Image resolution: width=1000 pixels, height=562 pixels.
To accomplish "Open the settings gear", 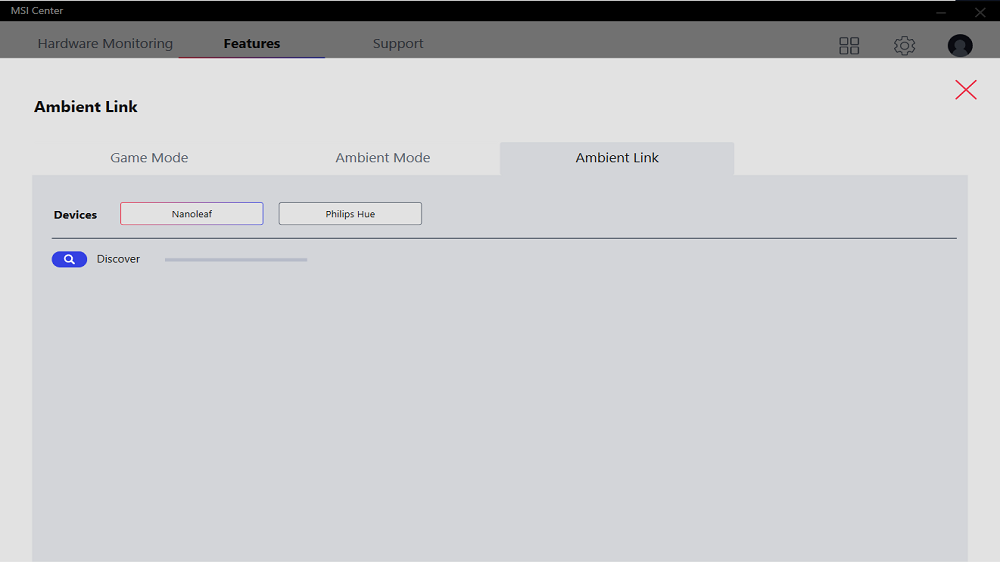I will [904, 45].
